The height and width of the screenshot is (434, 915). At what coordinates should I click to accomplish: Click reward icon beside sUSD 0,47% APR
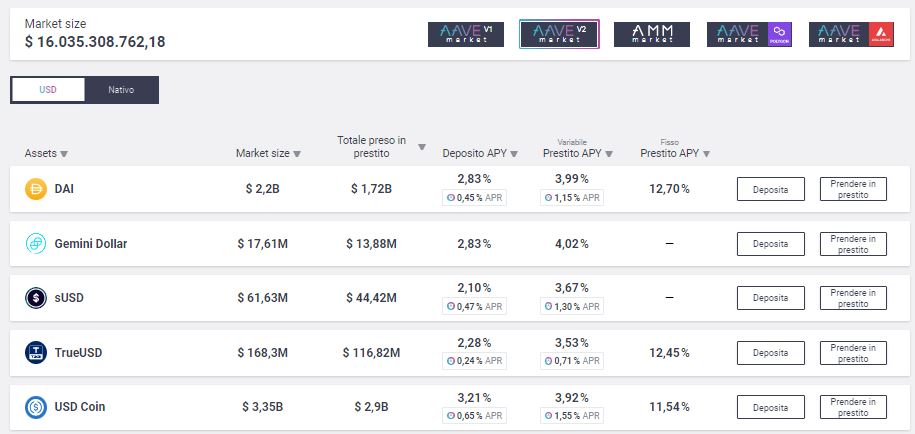(450, 306)
